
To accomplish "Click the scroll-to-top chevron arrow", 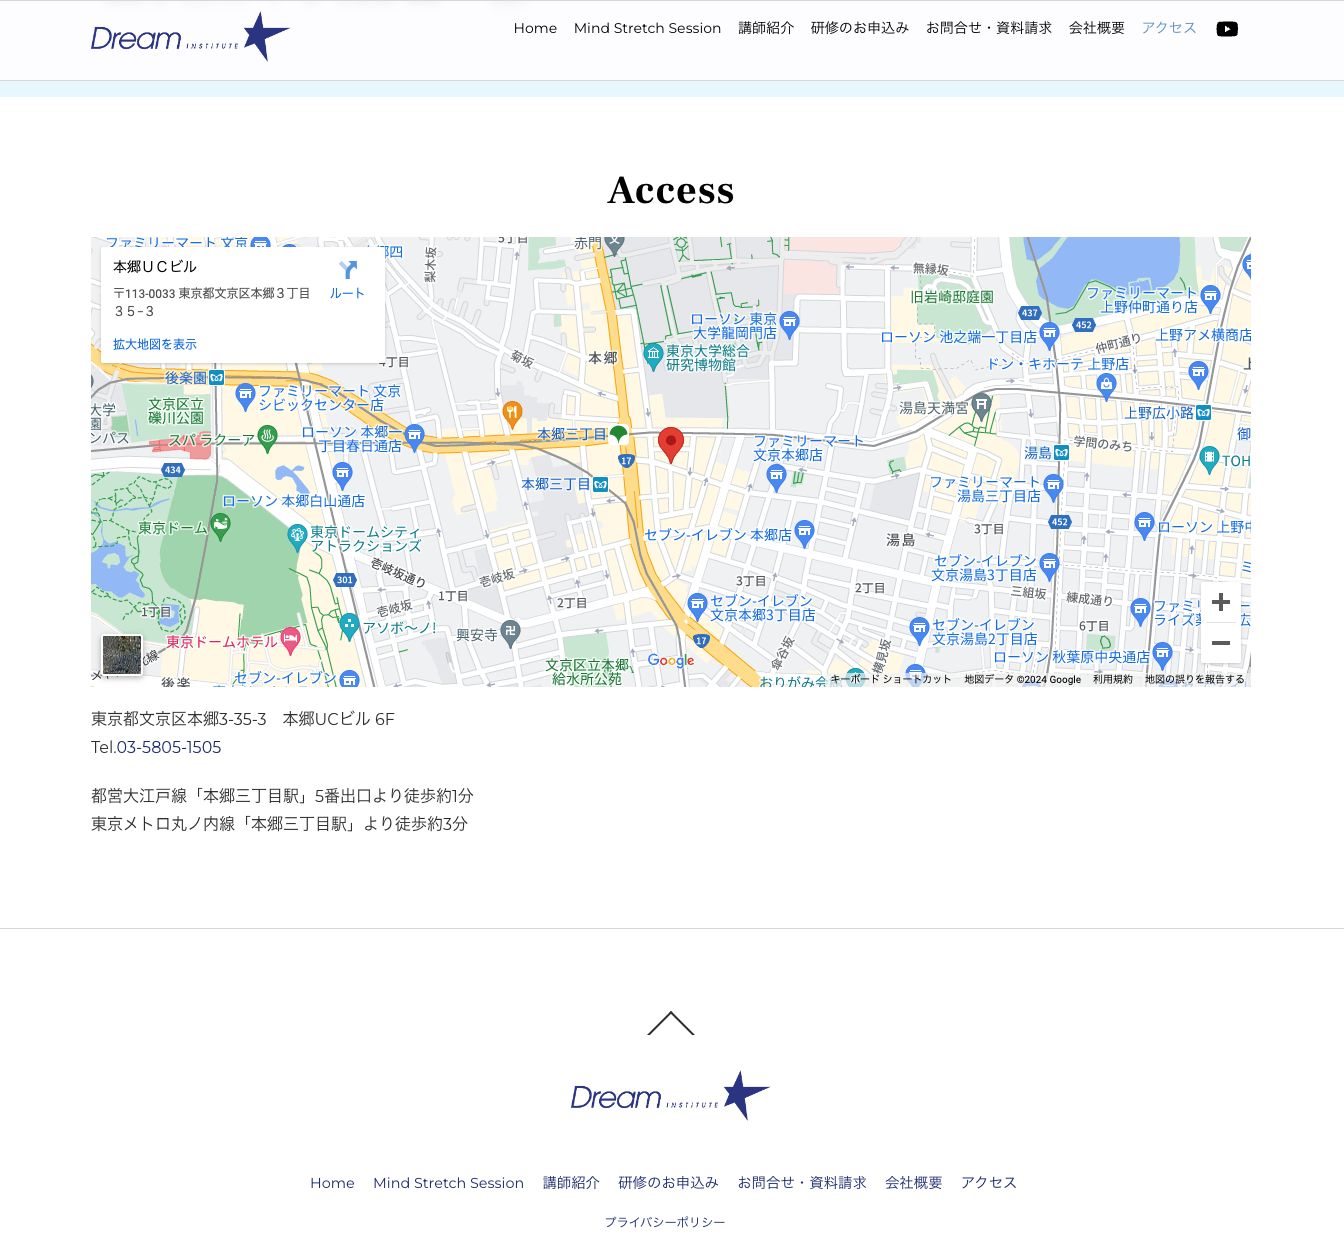I will pos(671,1024).
